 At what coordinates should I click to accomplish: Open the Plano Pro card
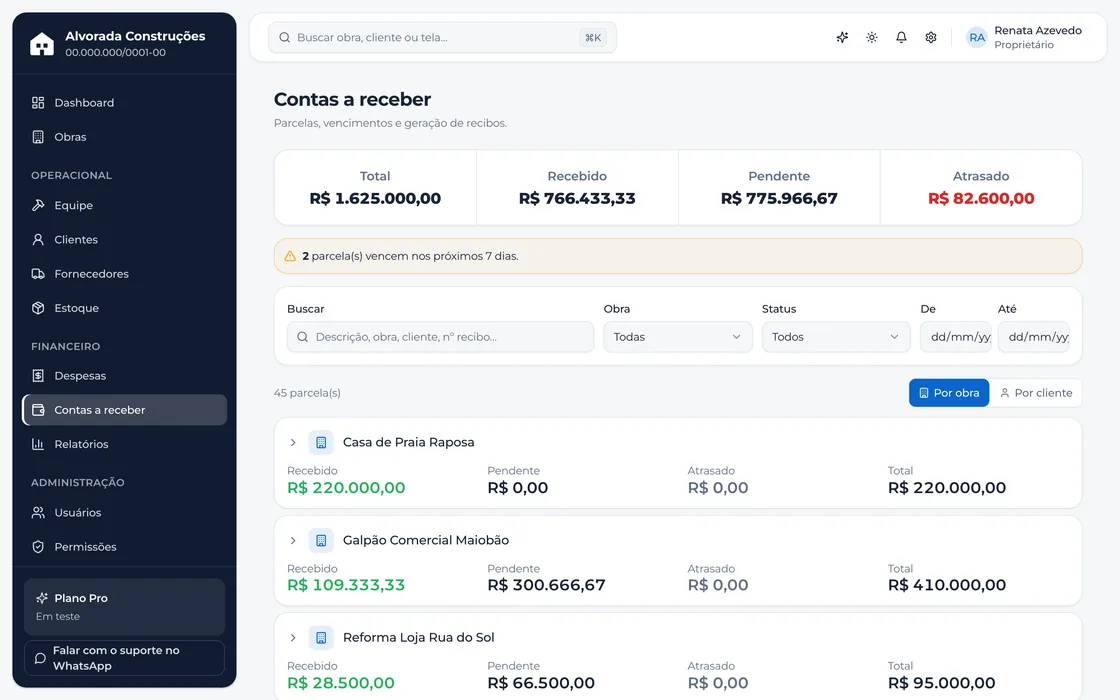point(124,606)
